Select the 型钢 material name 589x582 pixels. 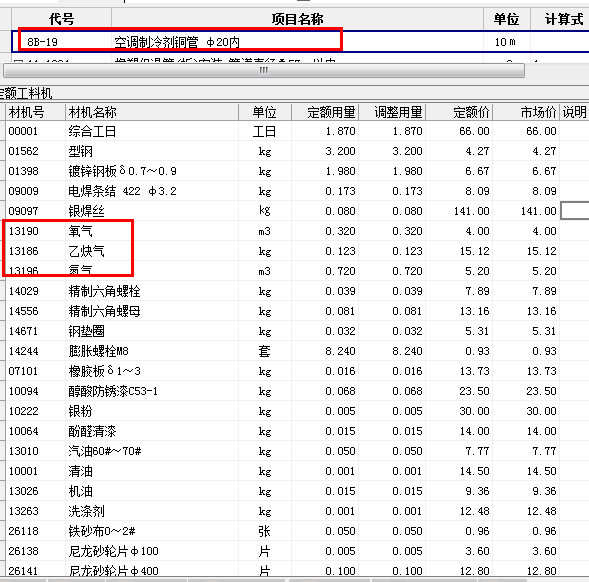click(x=80, y=151)
